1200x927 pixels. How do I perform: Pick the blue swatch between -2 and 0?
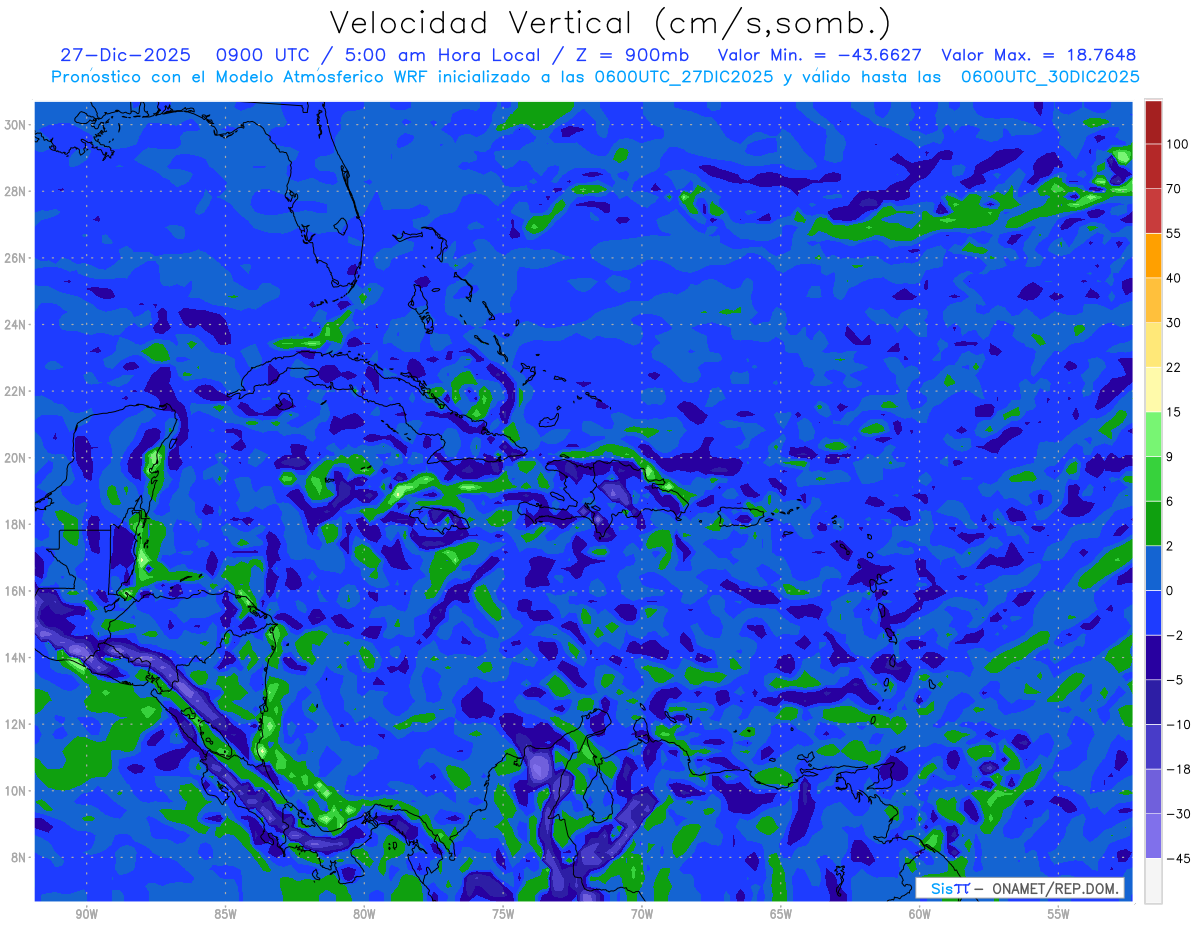tap(1153, 612)
